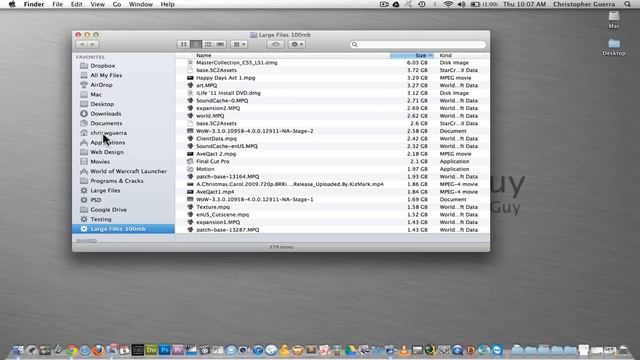Open the Desktop folder icon on desktop
Viewport: 640px width, 360px height.
point(614,47)
